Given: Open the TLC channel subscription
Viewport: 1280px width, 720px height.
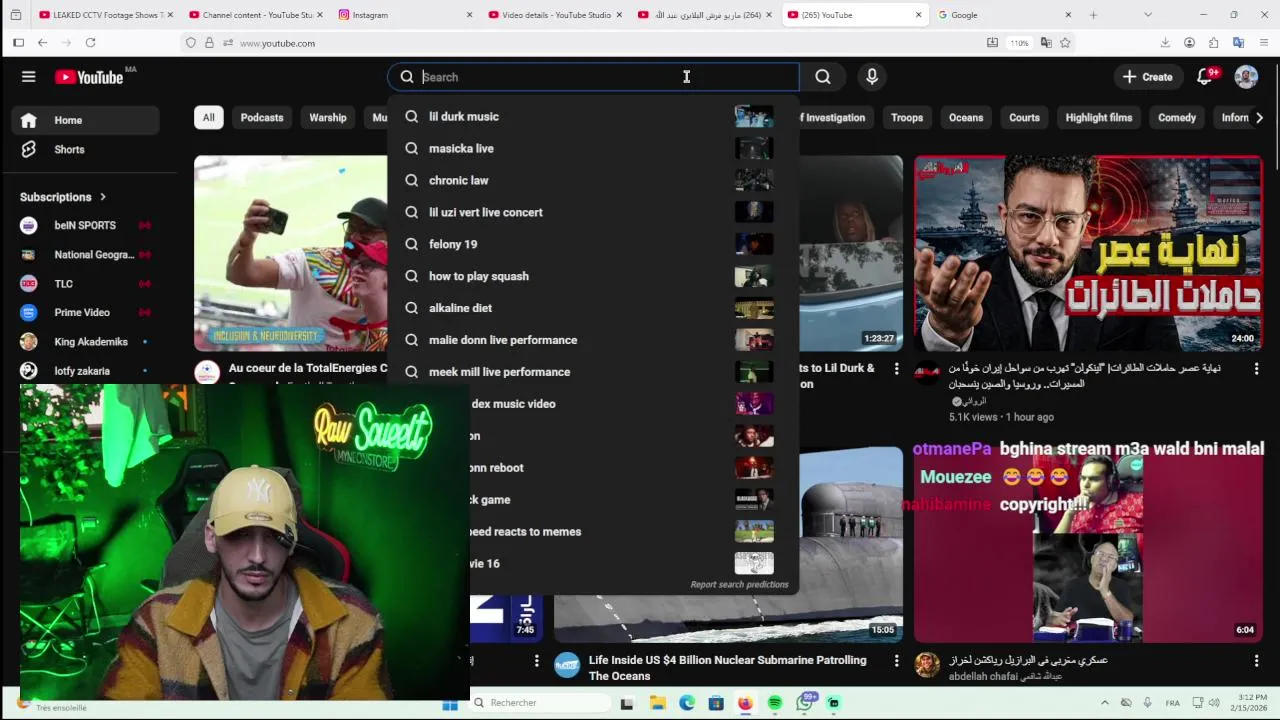Looking at the screenshot, I should point(85,283).
